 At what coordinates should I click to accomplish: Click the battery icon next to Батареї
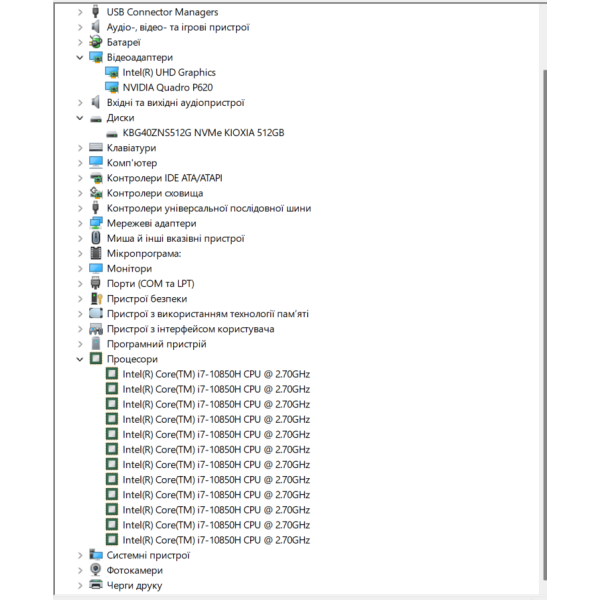(x=96, y=42)
